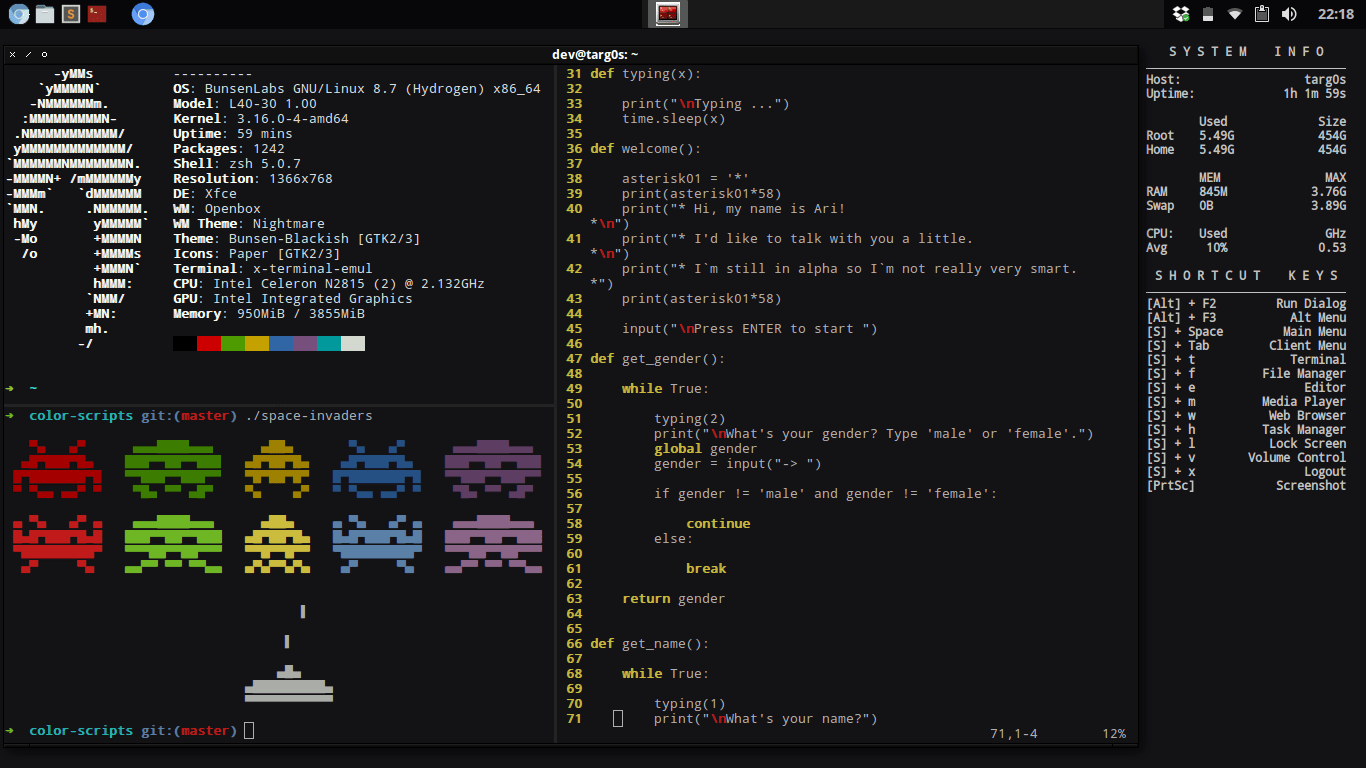
Task: Click the Packages 1242 line
Action: [229, 149]
